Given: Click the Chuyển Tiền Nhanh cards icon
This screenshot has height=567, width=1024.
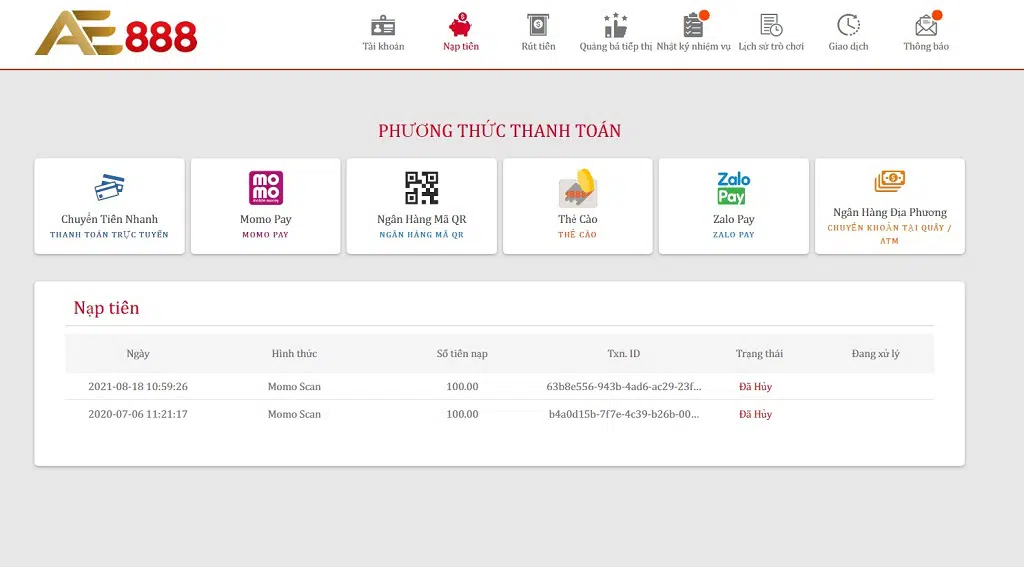Looking at the screenshot, I should (x=109, y=187).
